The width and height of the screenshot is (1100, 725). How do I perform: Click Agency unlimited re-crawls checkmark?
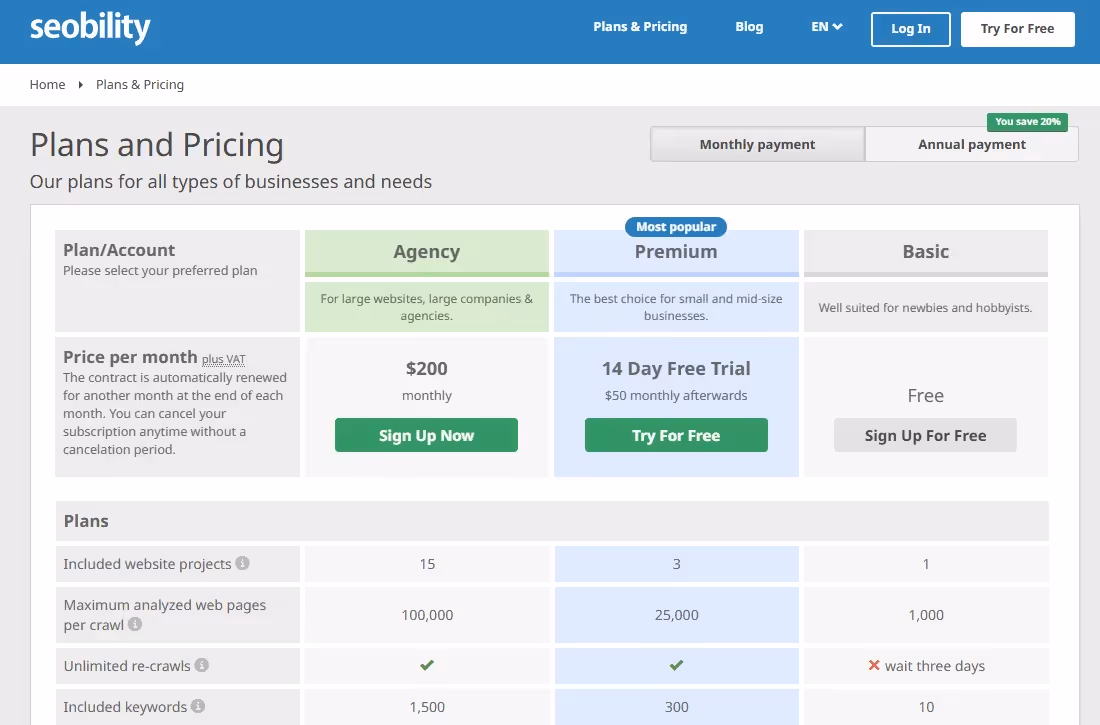pos(427,665)
